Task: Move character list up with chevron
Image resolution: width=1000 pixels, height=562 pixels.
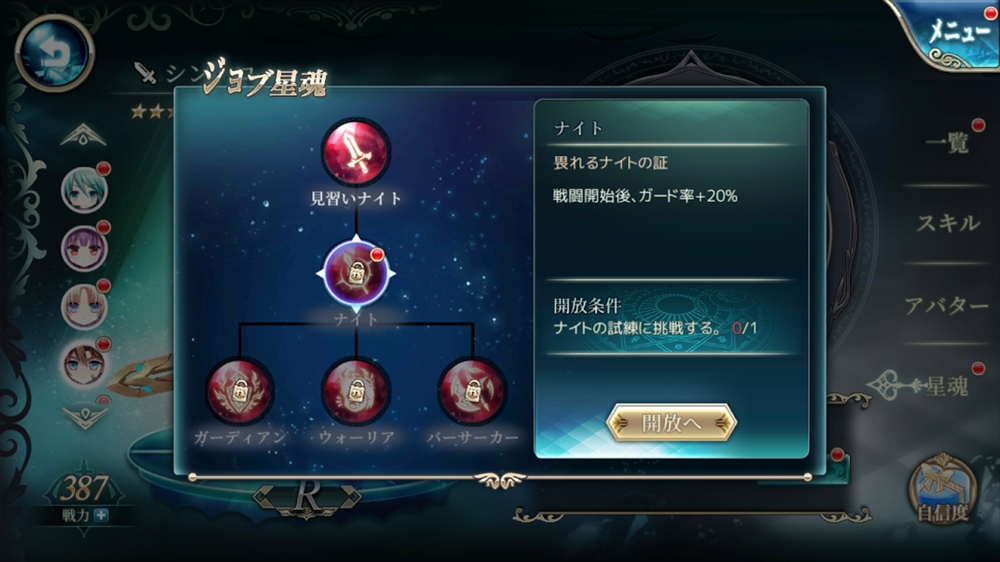Action: pos(84,135)
